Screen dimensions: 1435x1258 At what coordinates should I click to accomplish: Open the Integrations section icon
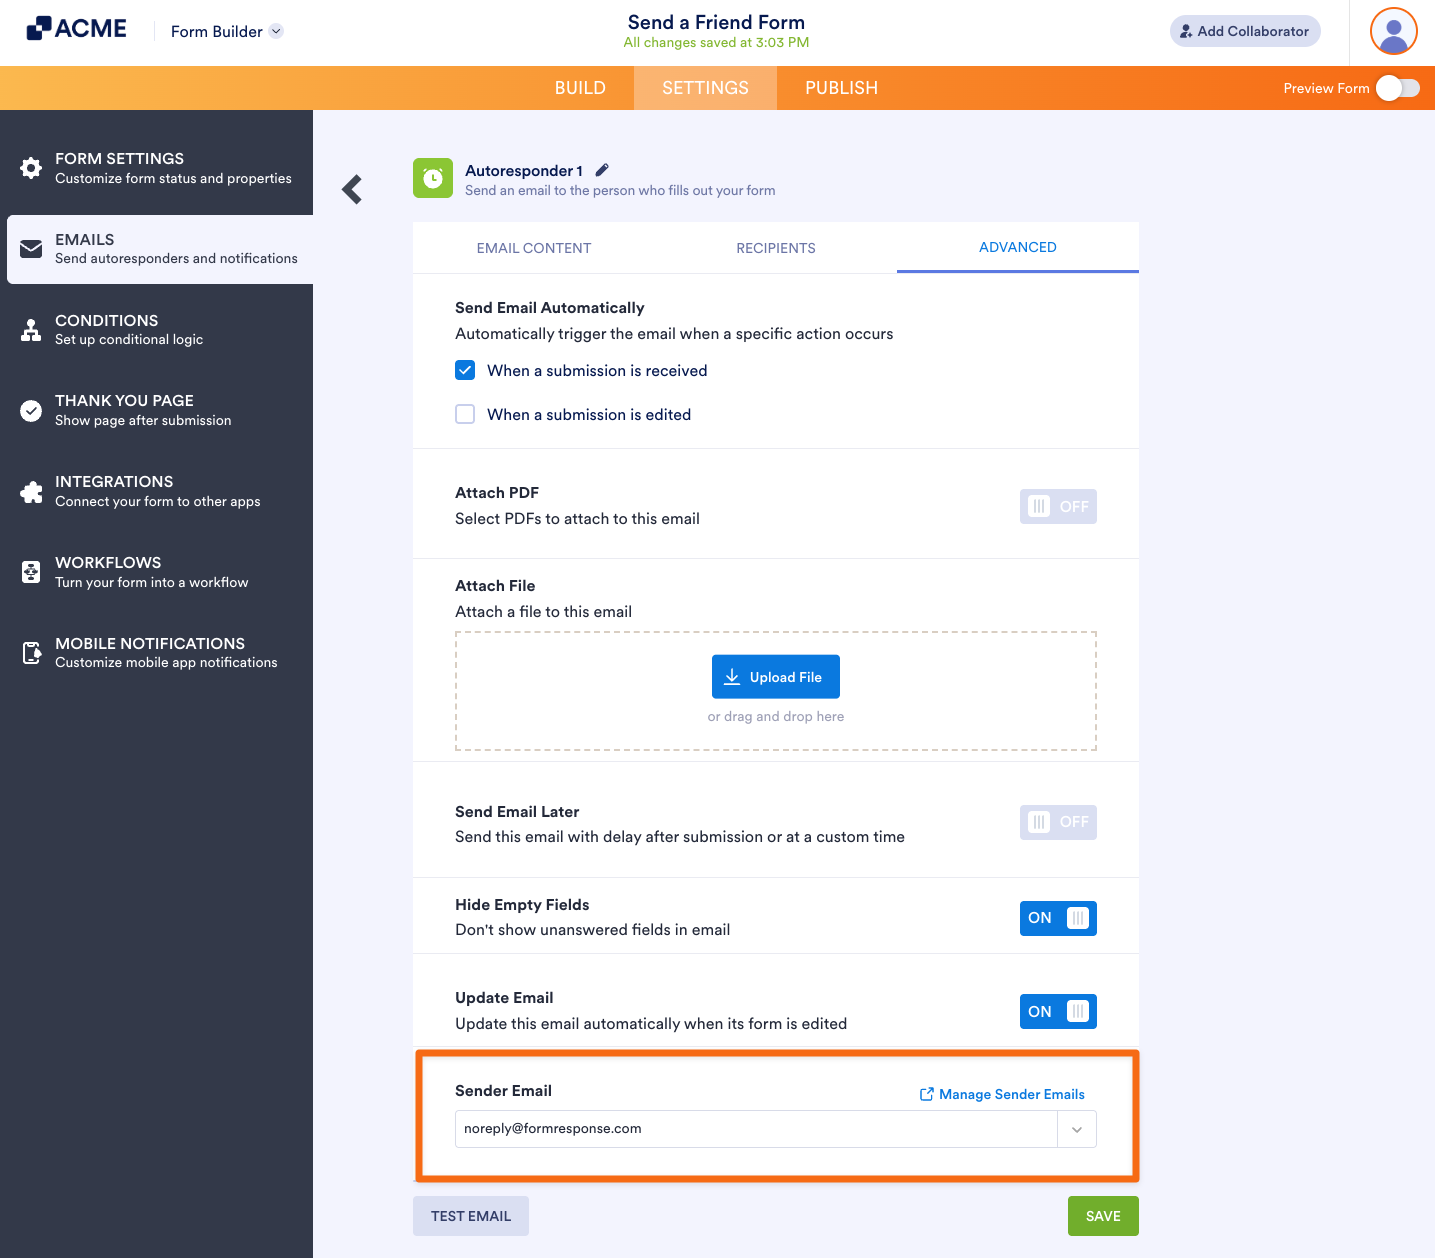click(x=31, y=491)
